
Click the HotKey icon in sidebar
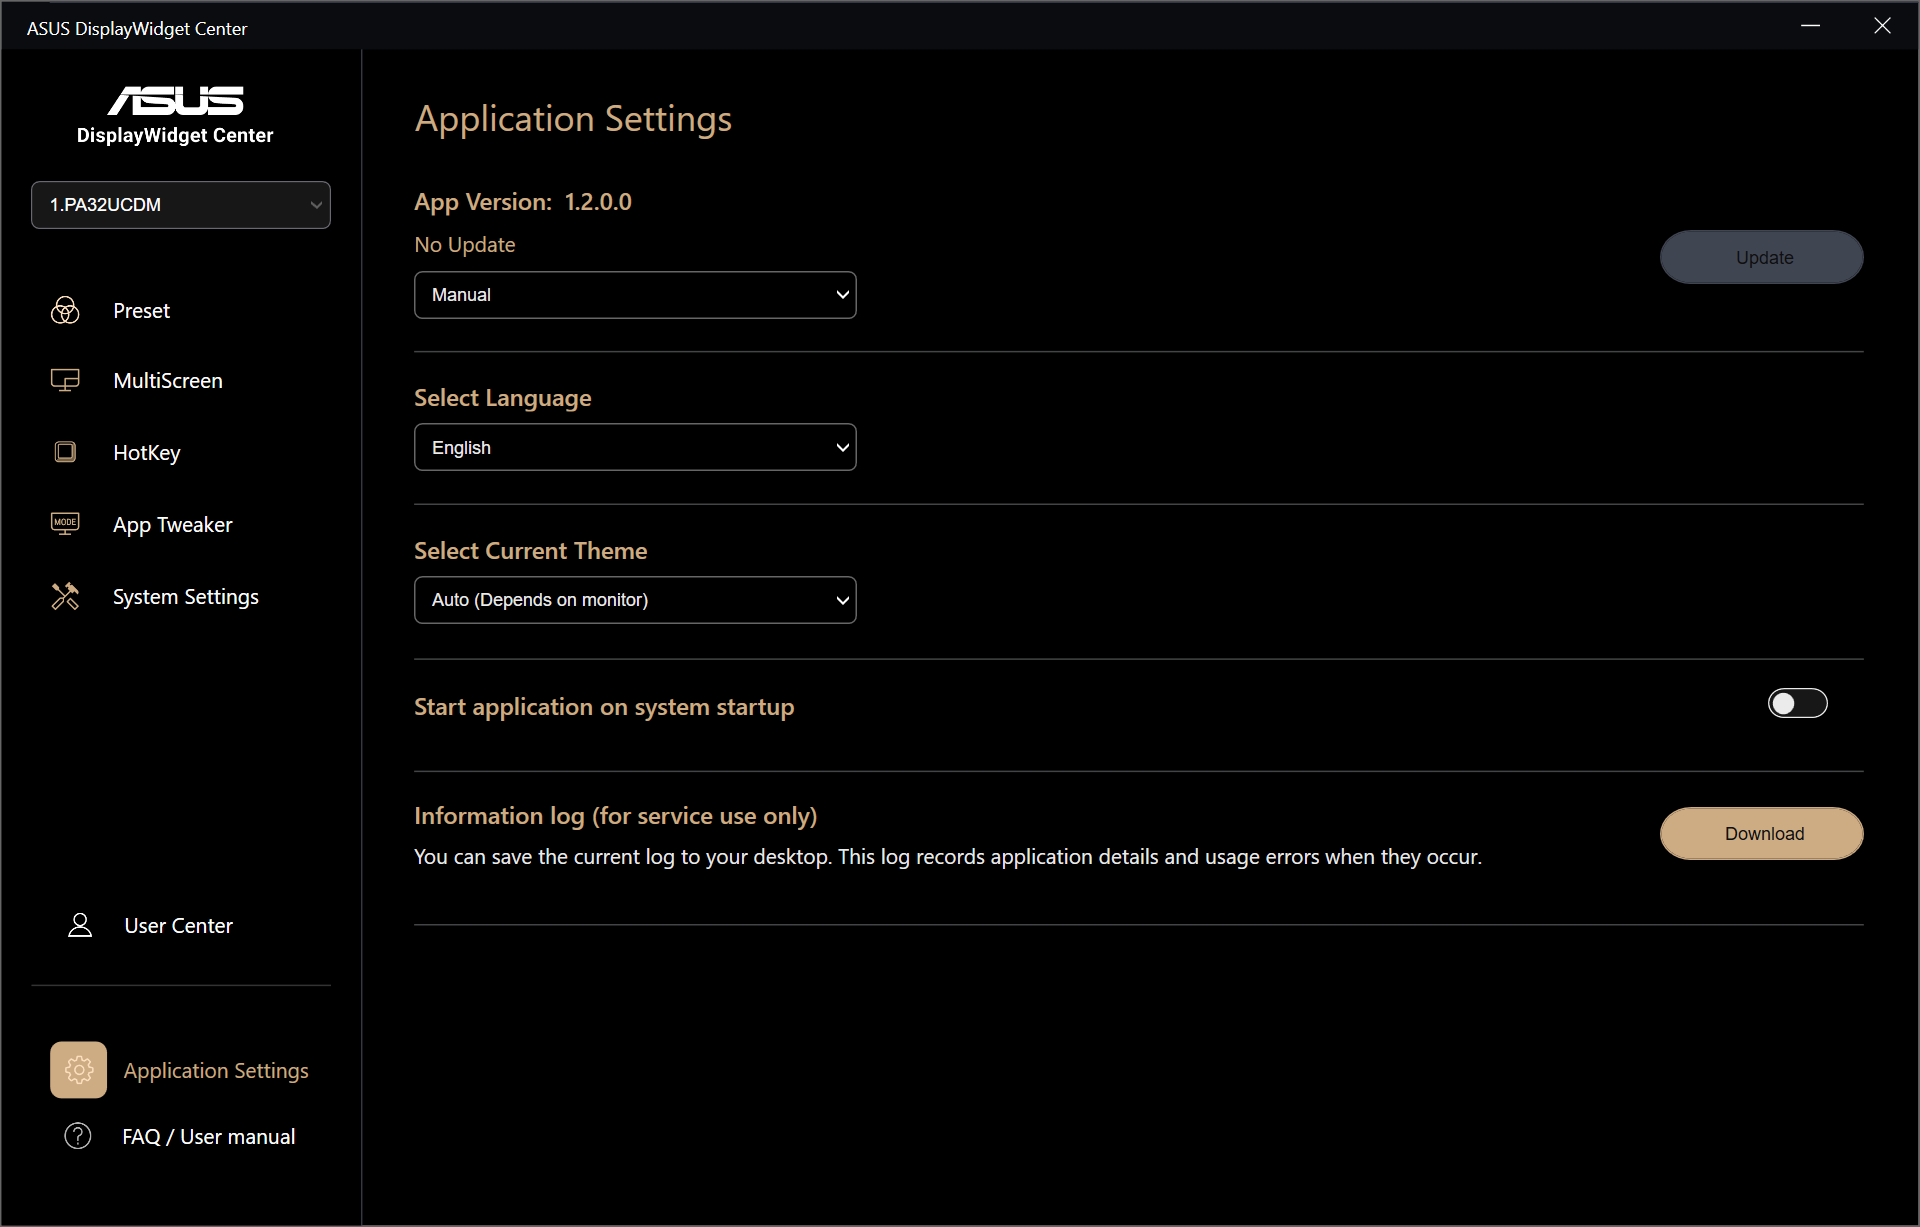tap(65, 452)
